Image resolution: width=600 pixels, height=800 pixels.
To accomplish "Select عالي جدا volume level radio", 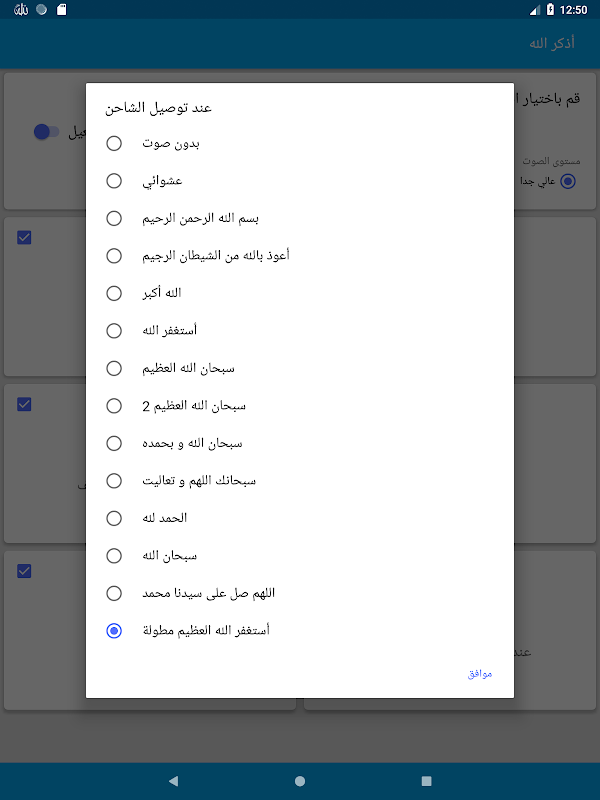I will (568, 181).
